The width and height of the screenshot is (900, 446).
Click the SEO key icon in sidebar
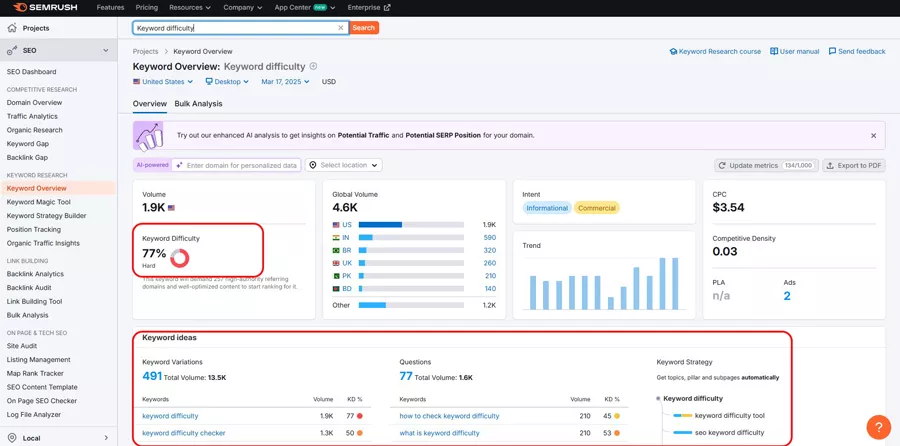pyautogui.click(x=11, y=51)
